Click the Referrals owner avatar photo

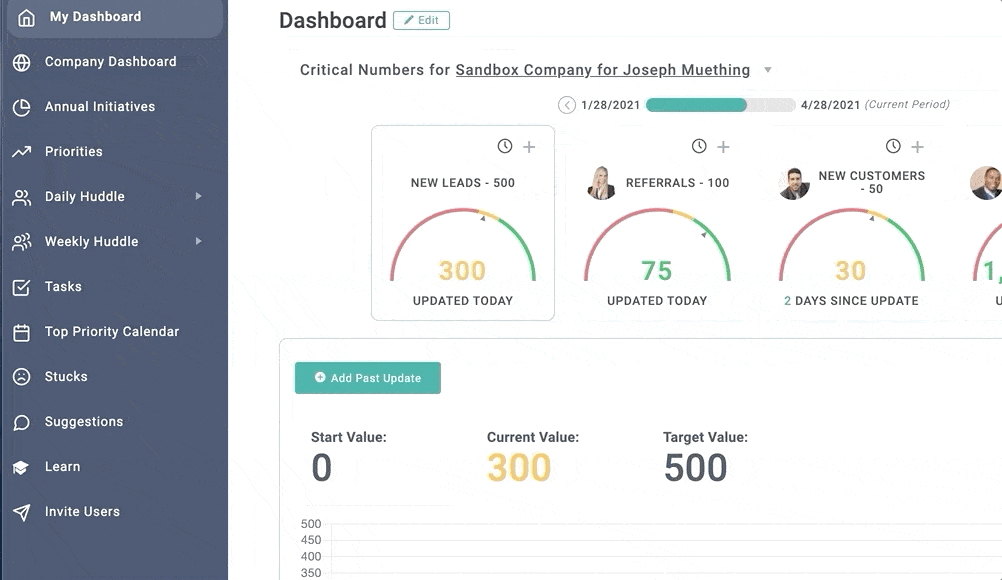click(x=601, y=183)
